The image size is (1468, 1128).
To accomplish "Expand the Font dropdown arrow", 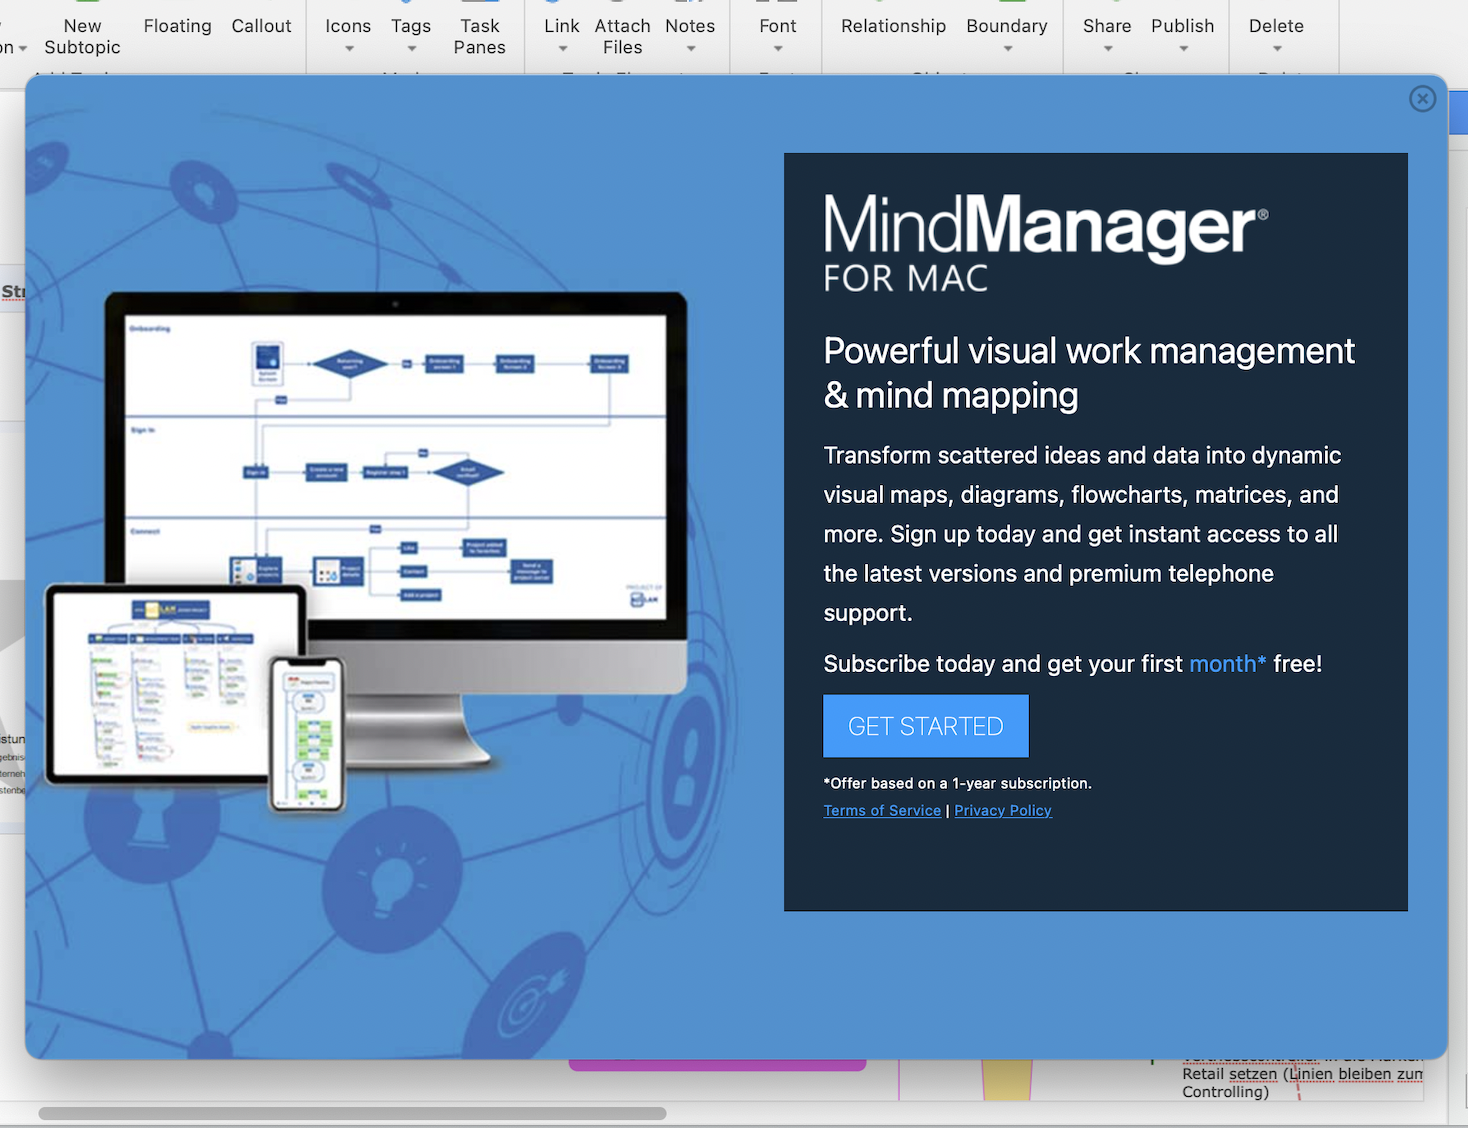I will pos(778,49).
